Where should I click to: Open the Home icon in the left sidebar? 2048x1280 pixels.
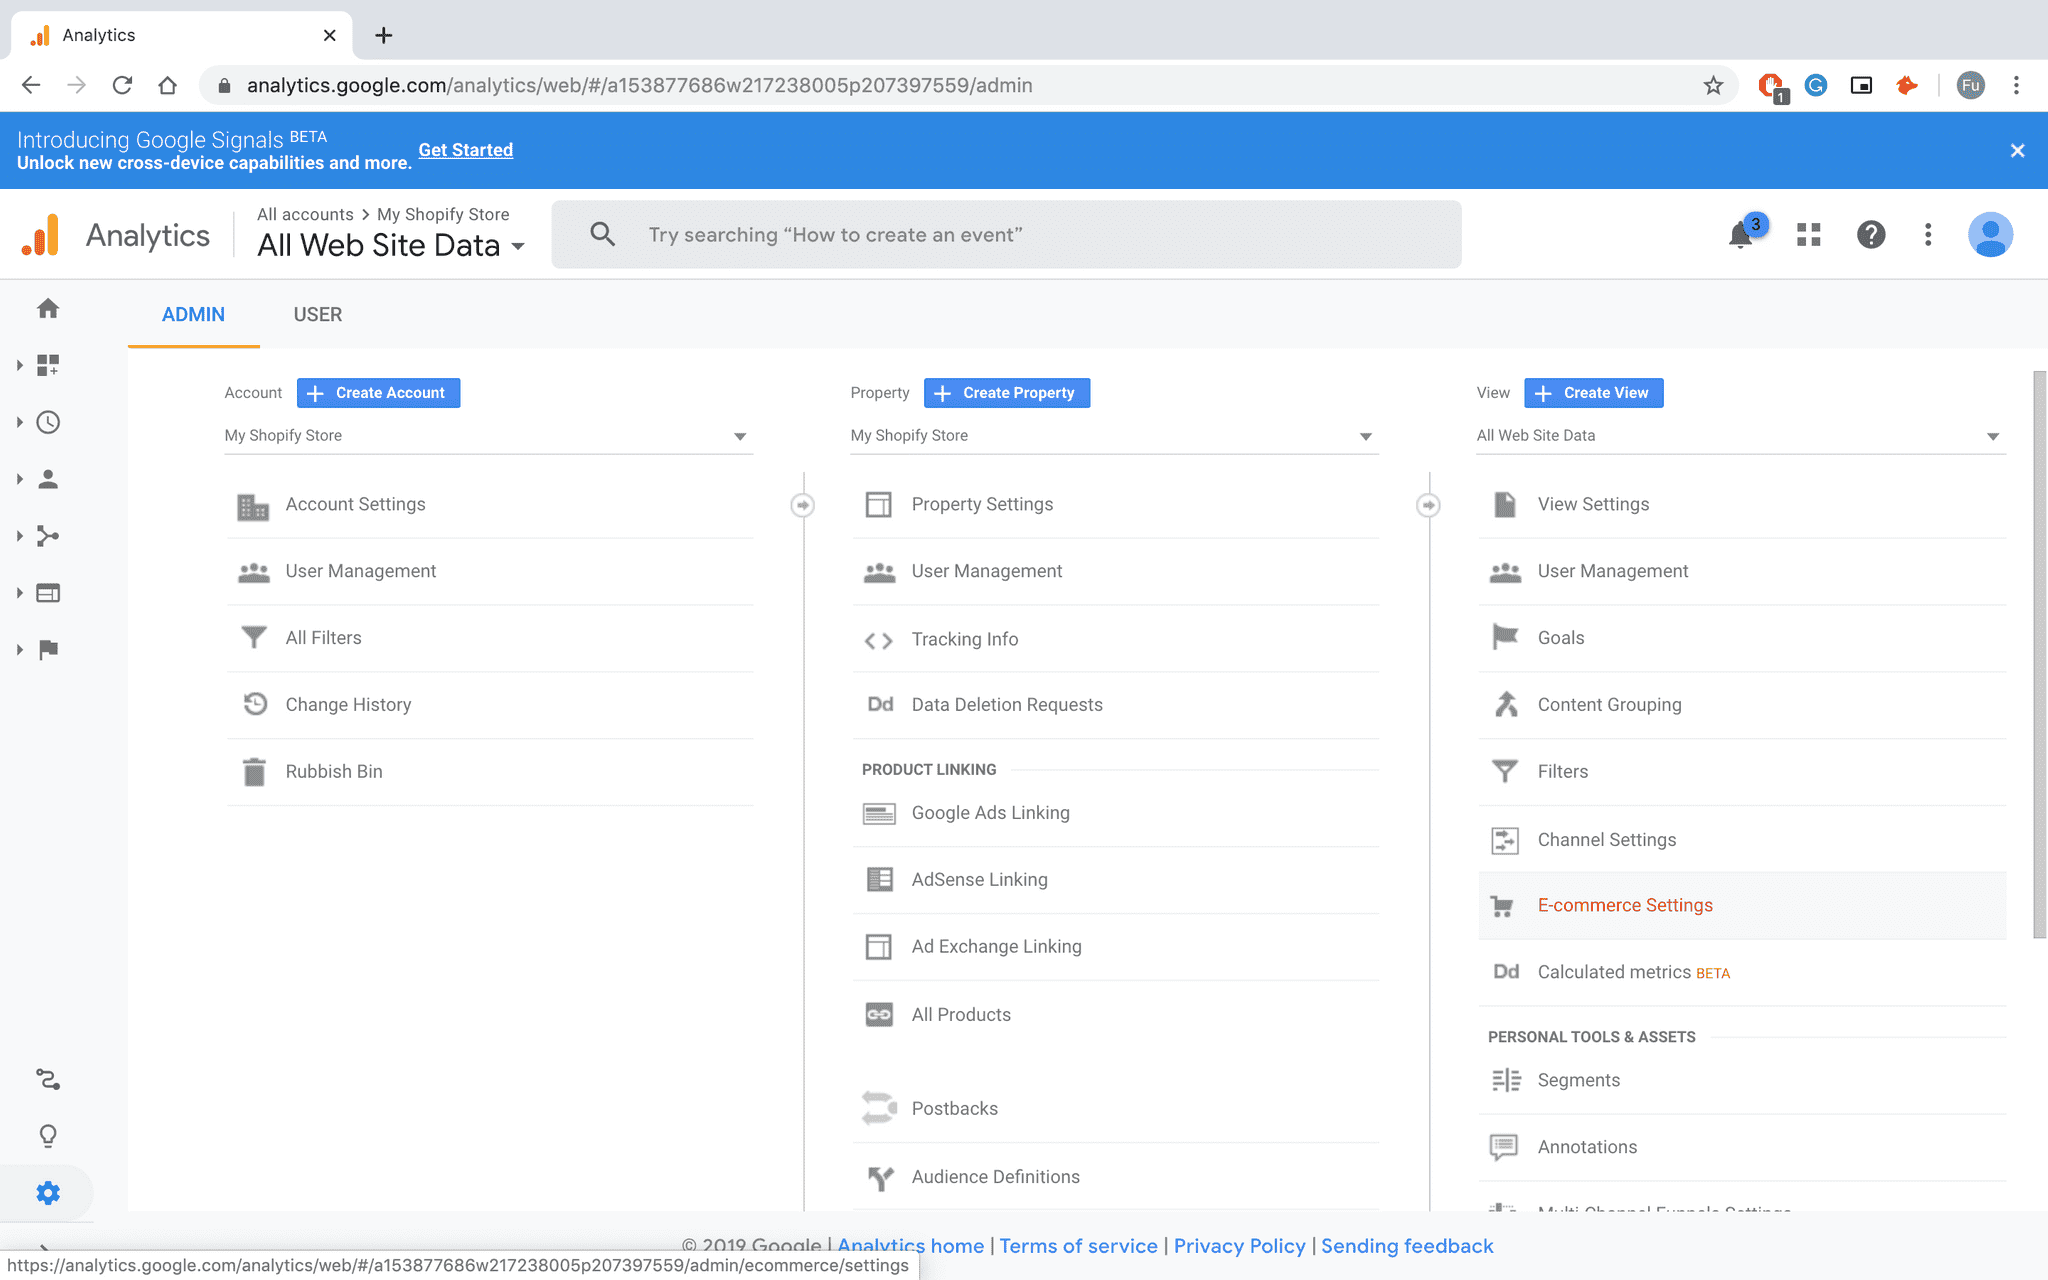(48, 309)
